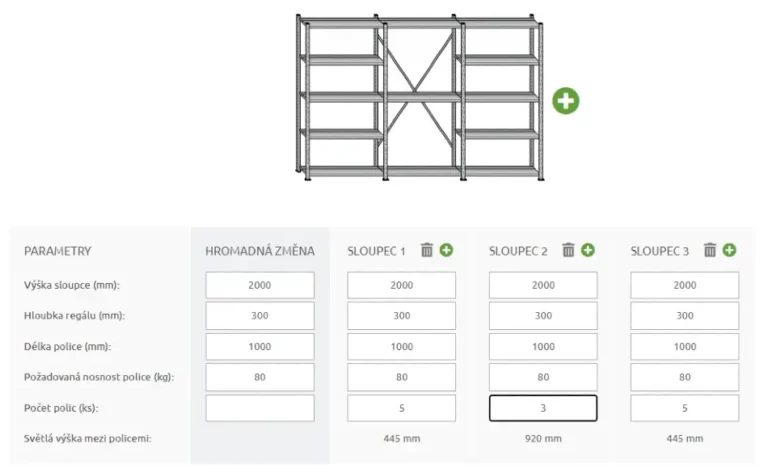Click the shelving unit diagram
Screen dimensions: 768x469
420,97
